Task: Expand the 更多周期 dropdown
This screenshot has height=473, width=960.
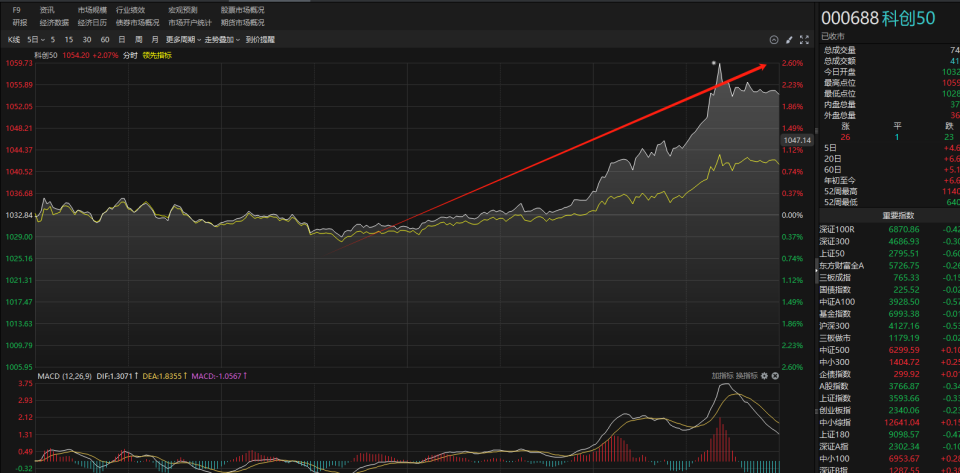Action: 184,40
